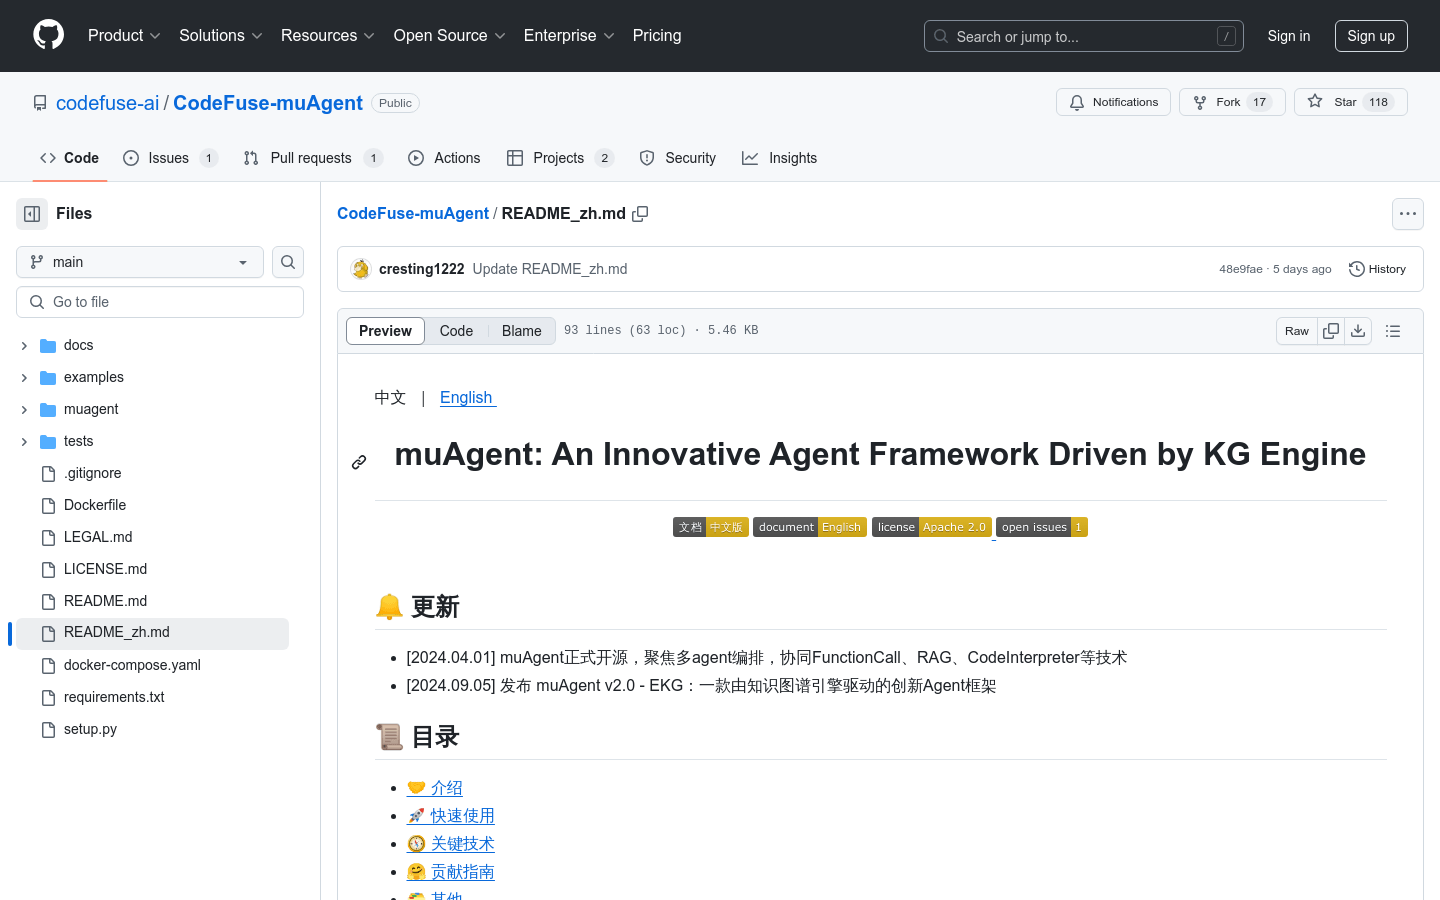Copy raw file contents icon
The height and width of the screenshot is (900, 1440).
[x=1331, y=331]
